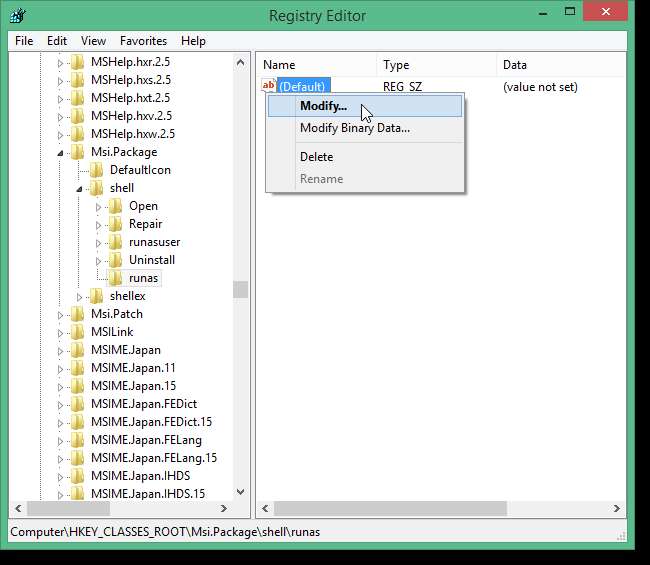Select the Uninstall key folder icon
Viewport: 650px width, 565px height.
pos(115,260)
